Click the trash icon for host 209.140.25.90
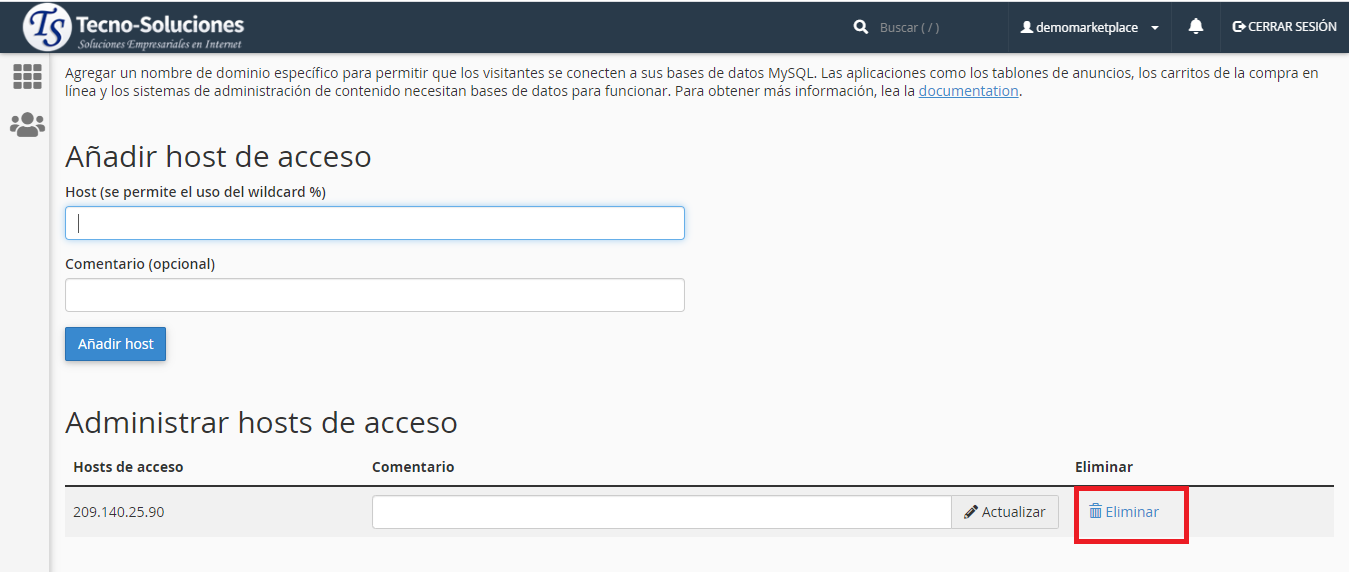The image size is (1349, 572). [1095, 512]
